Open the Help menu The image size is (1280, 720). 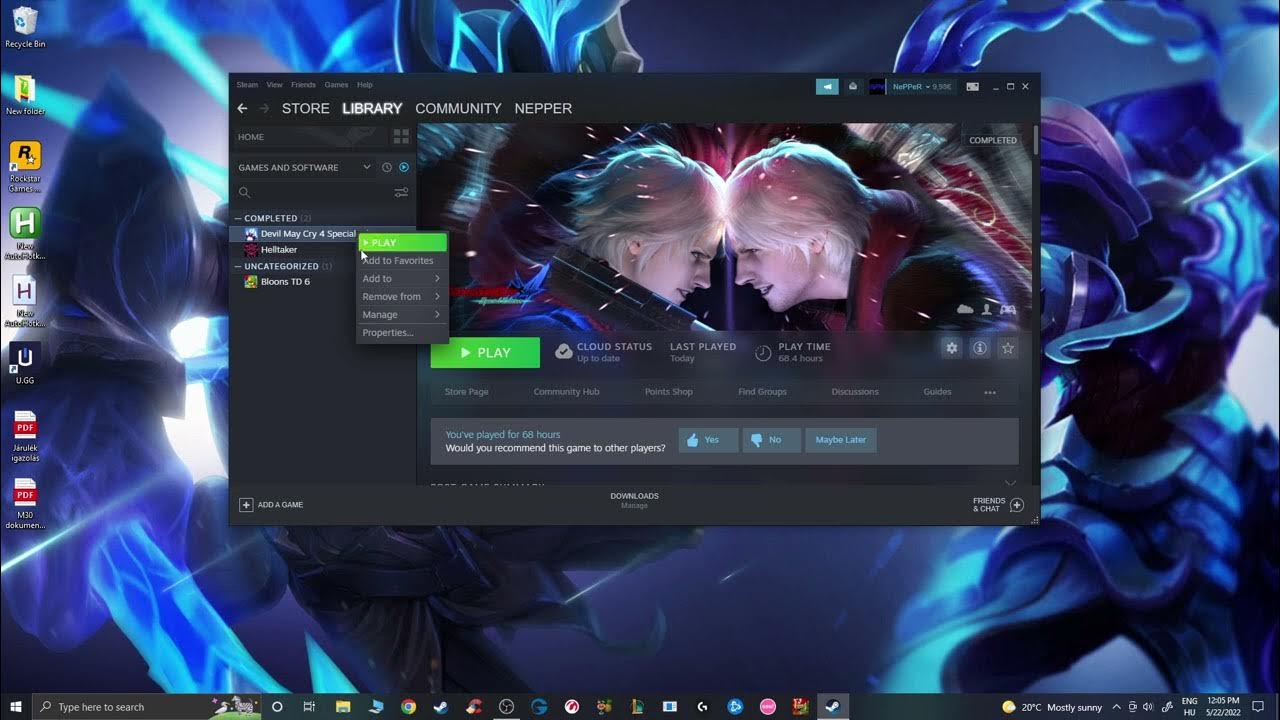(x=365, y=85)
